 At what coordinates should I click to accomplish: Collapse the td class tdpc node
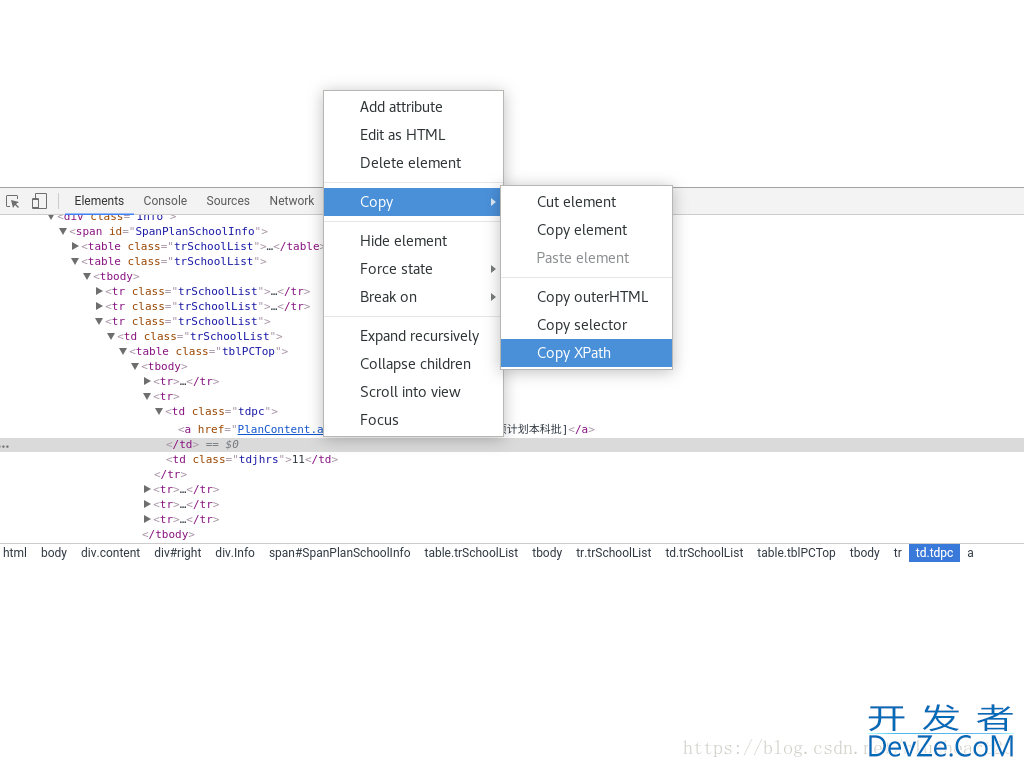click(x=159, y=411)
